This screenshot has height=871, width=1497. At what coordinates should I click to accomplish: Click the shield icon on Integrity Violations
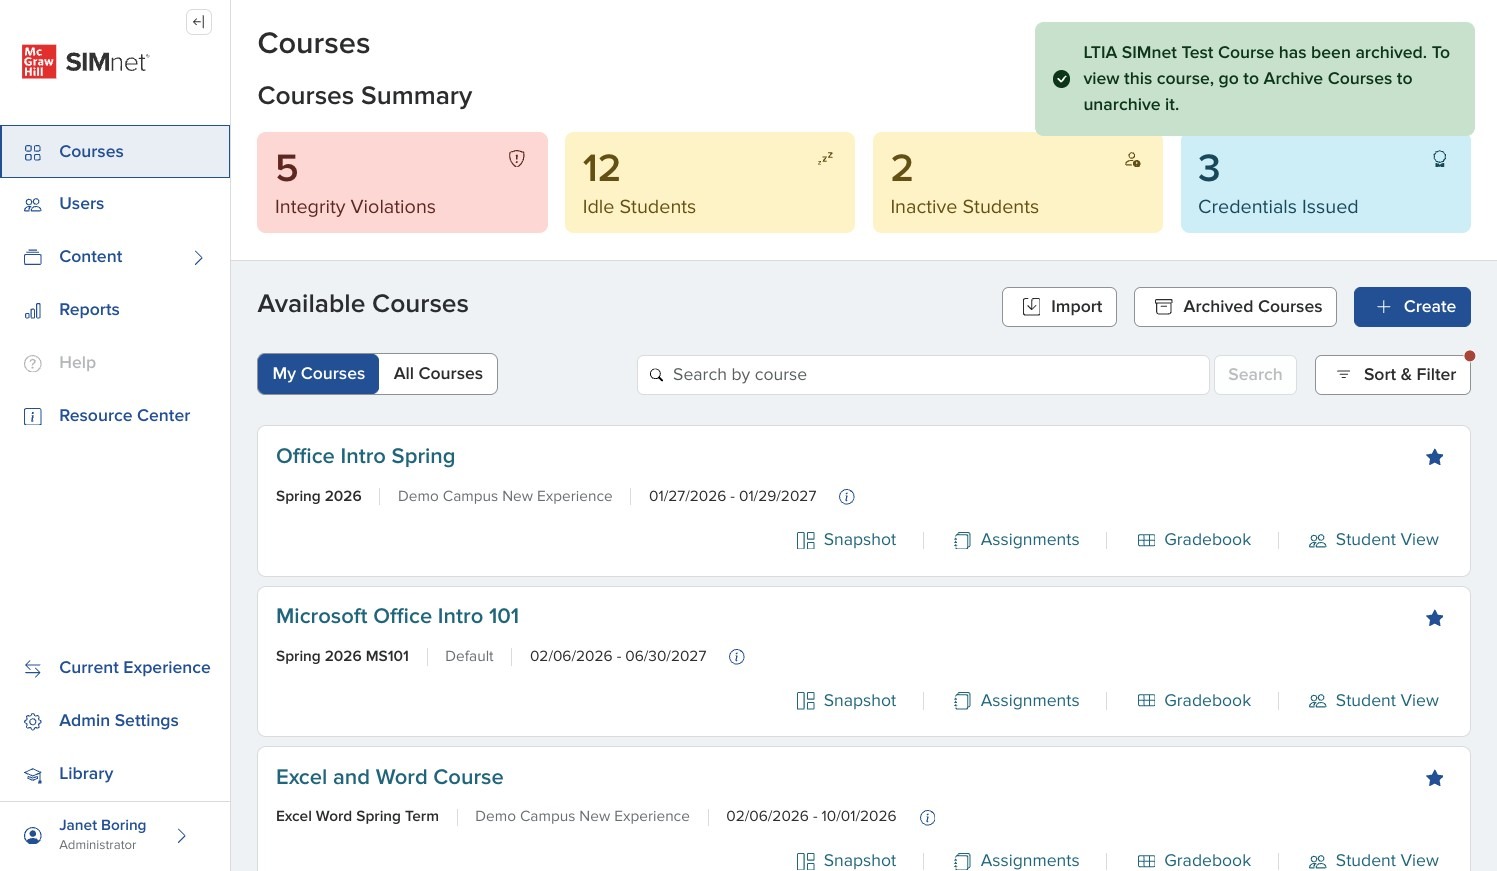pos(517,158)
